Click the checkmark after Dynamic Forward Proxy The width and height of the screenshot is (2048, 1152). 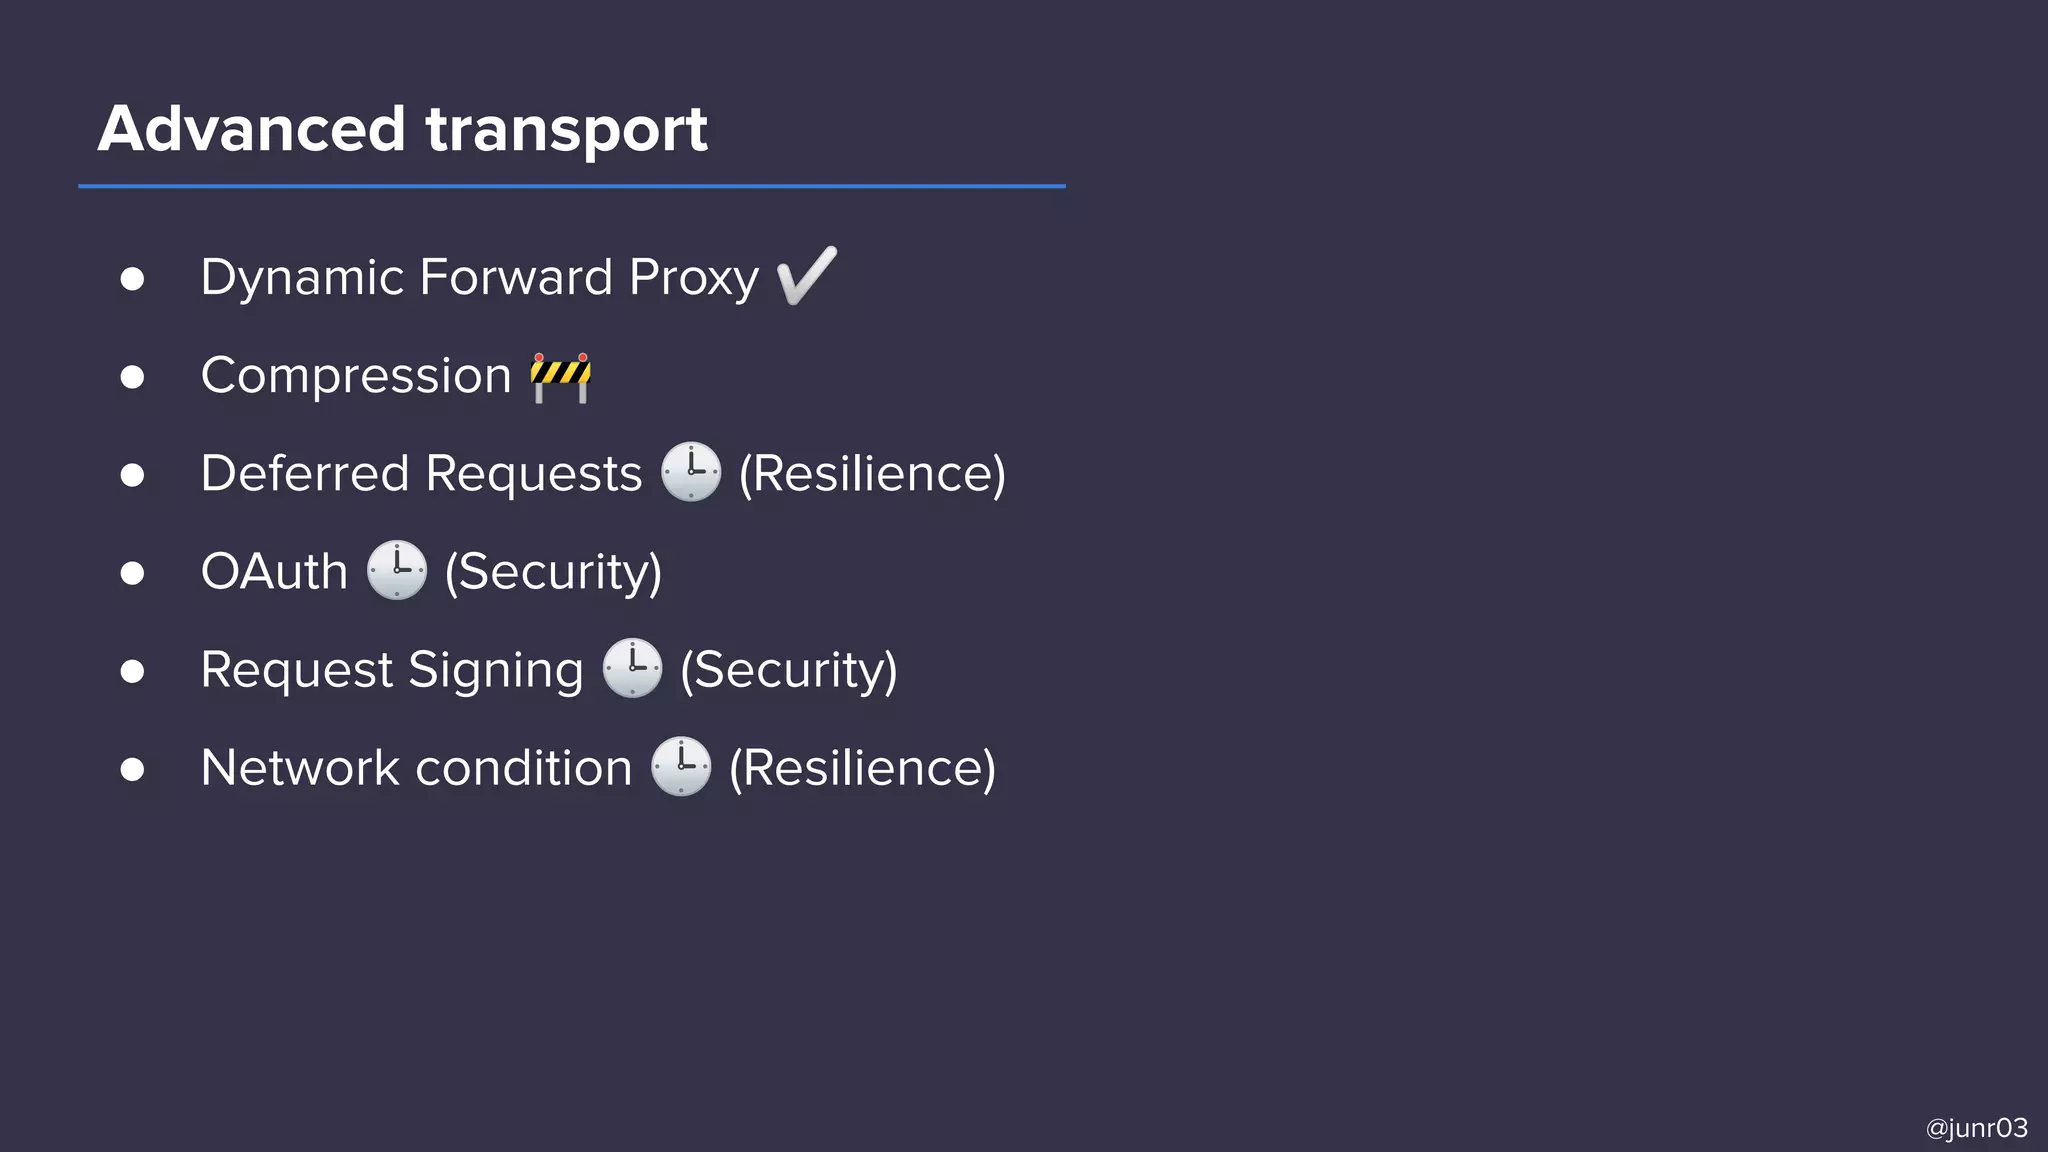click(x=806, y=276)
